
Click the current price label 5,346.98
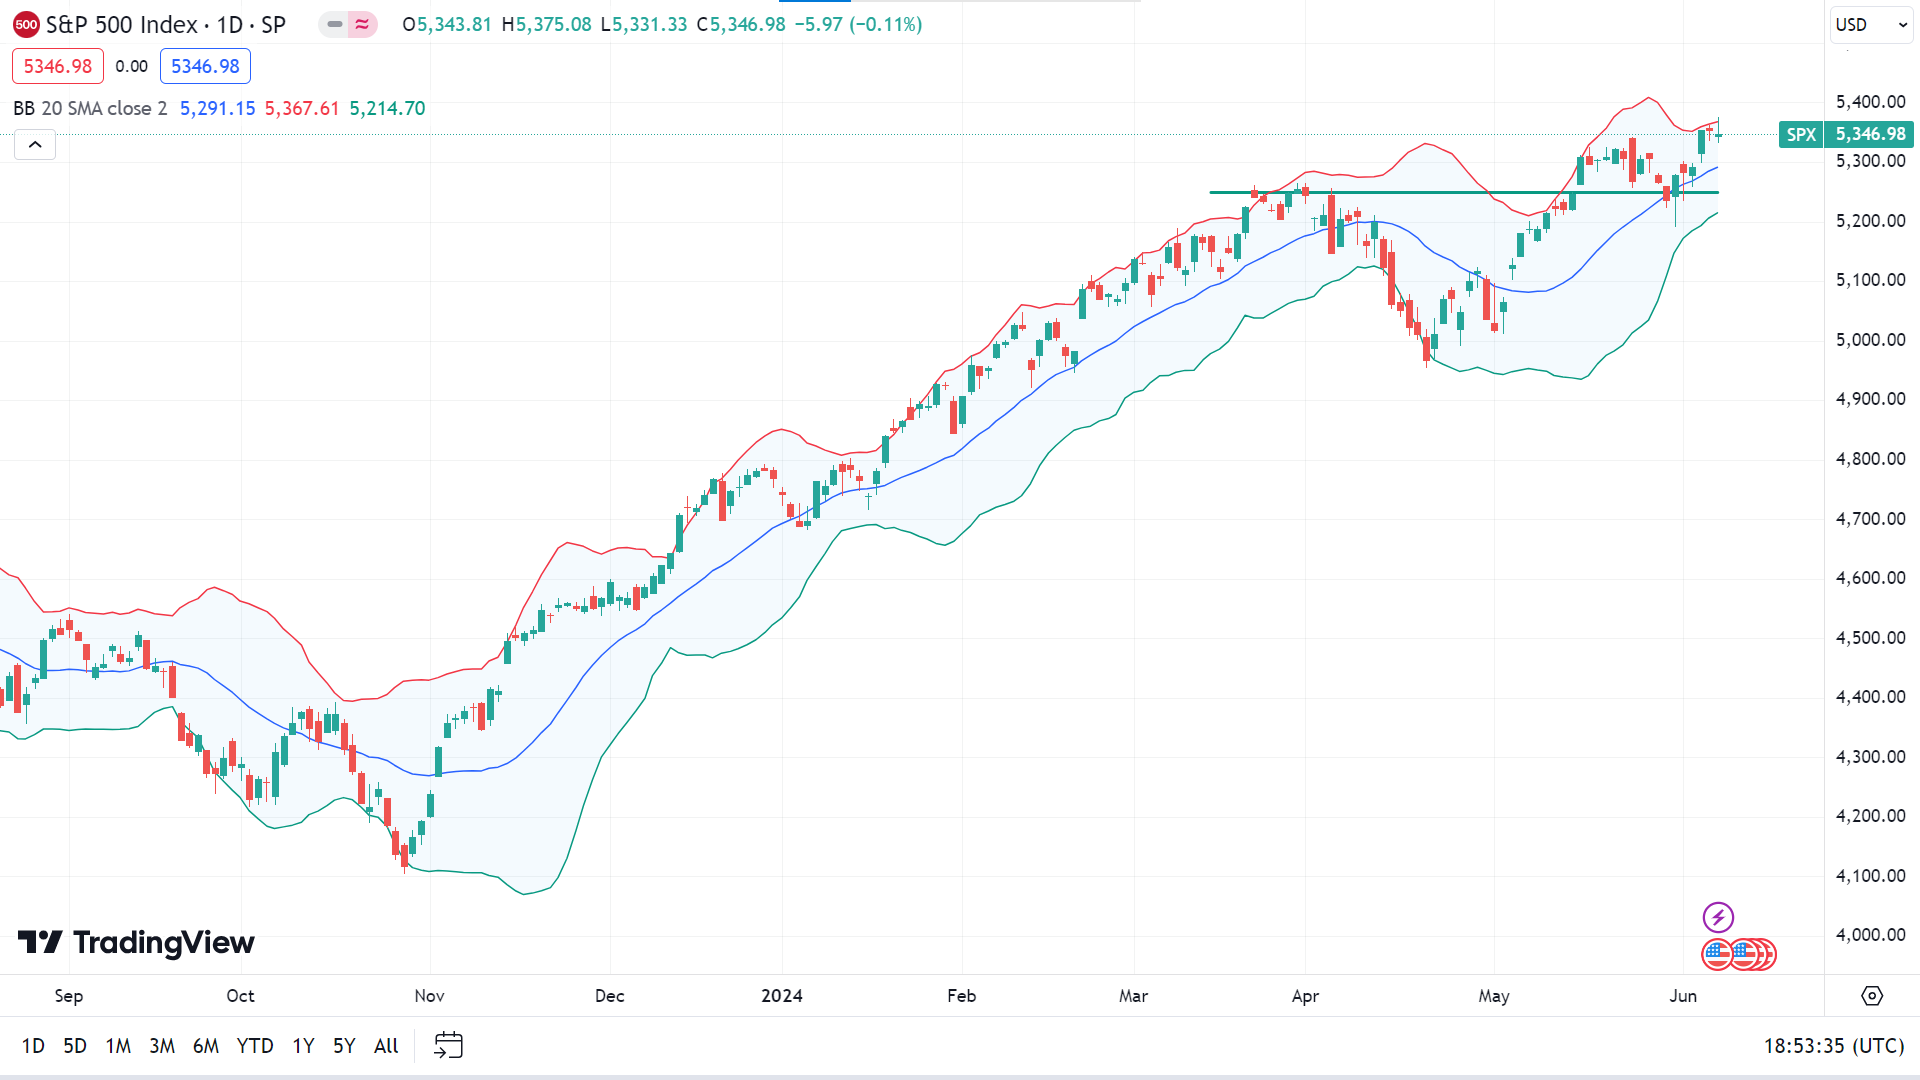pos(1870,134)
